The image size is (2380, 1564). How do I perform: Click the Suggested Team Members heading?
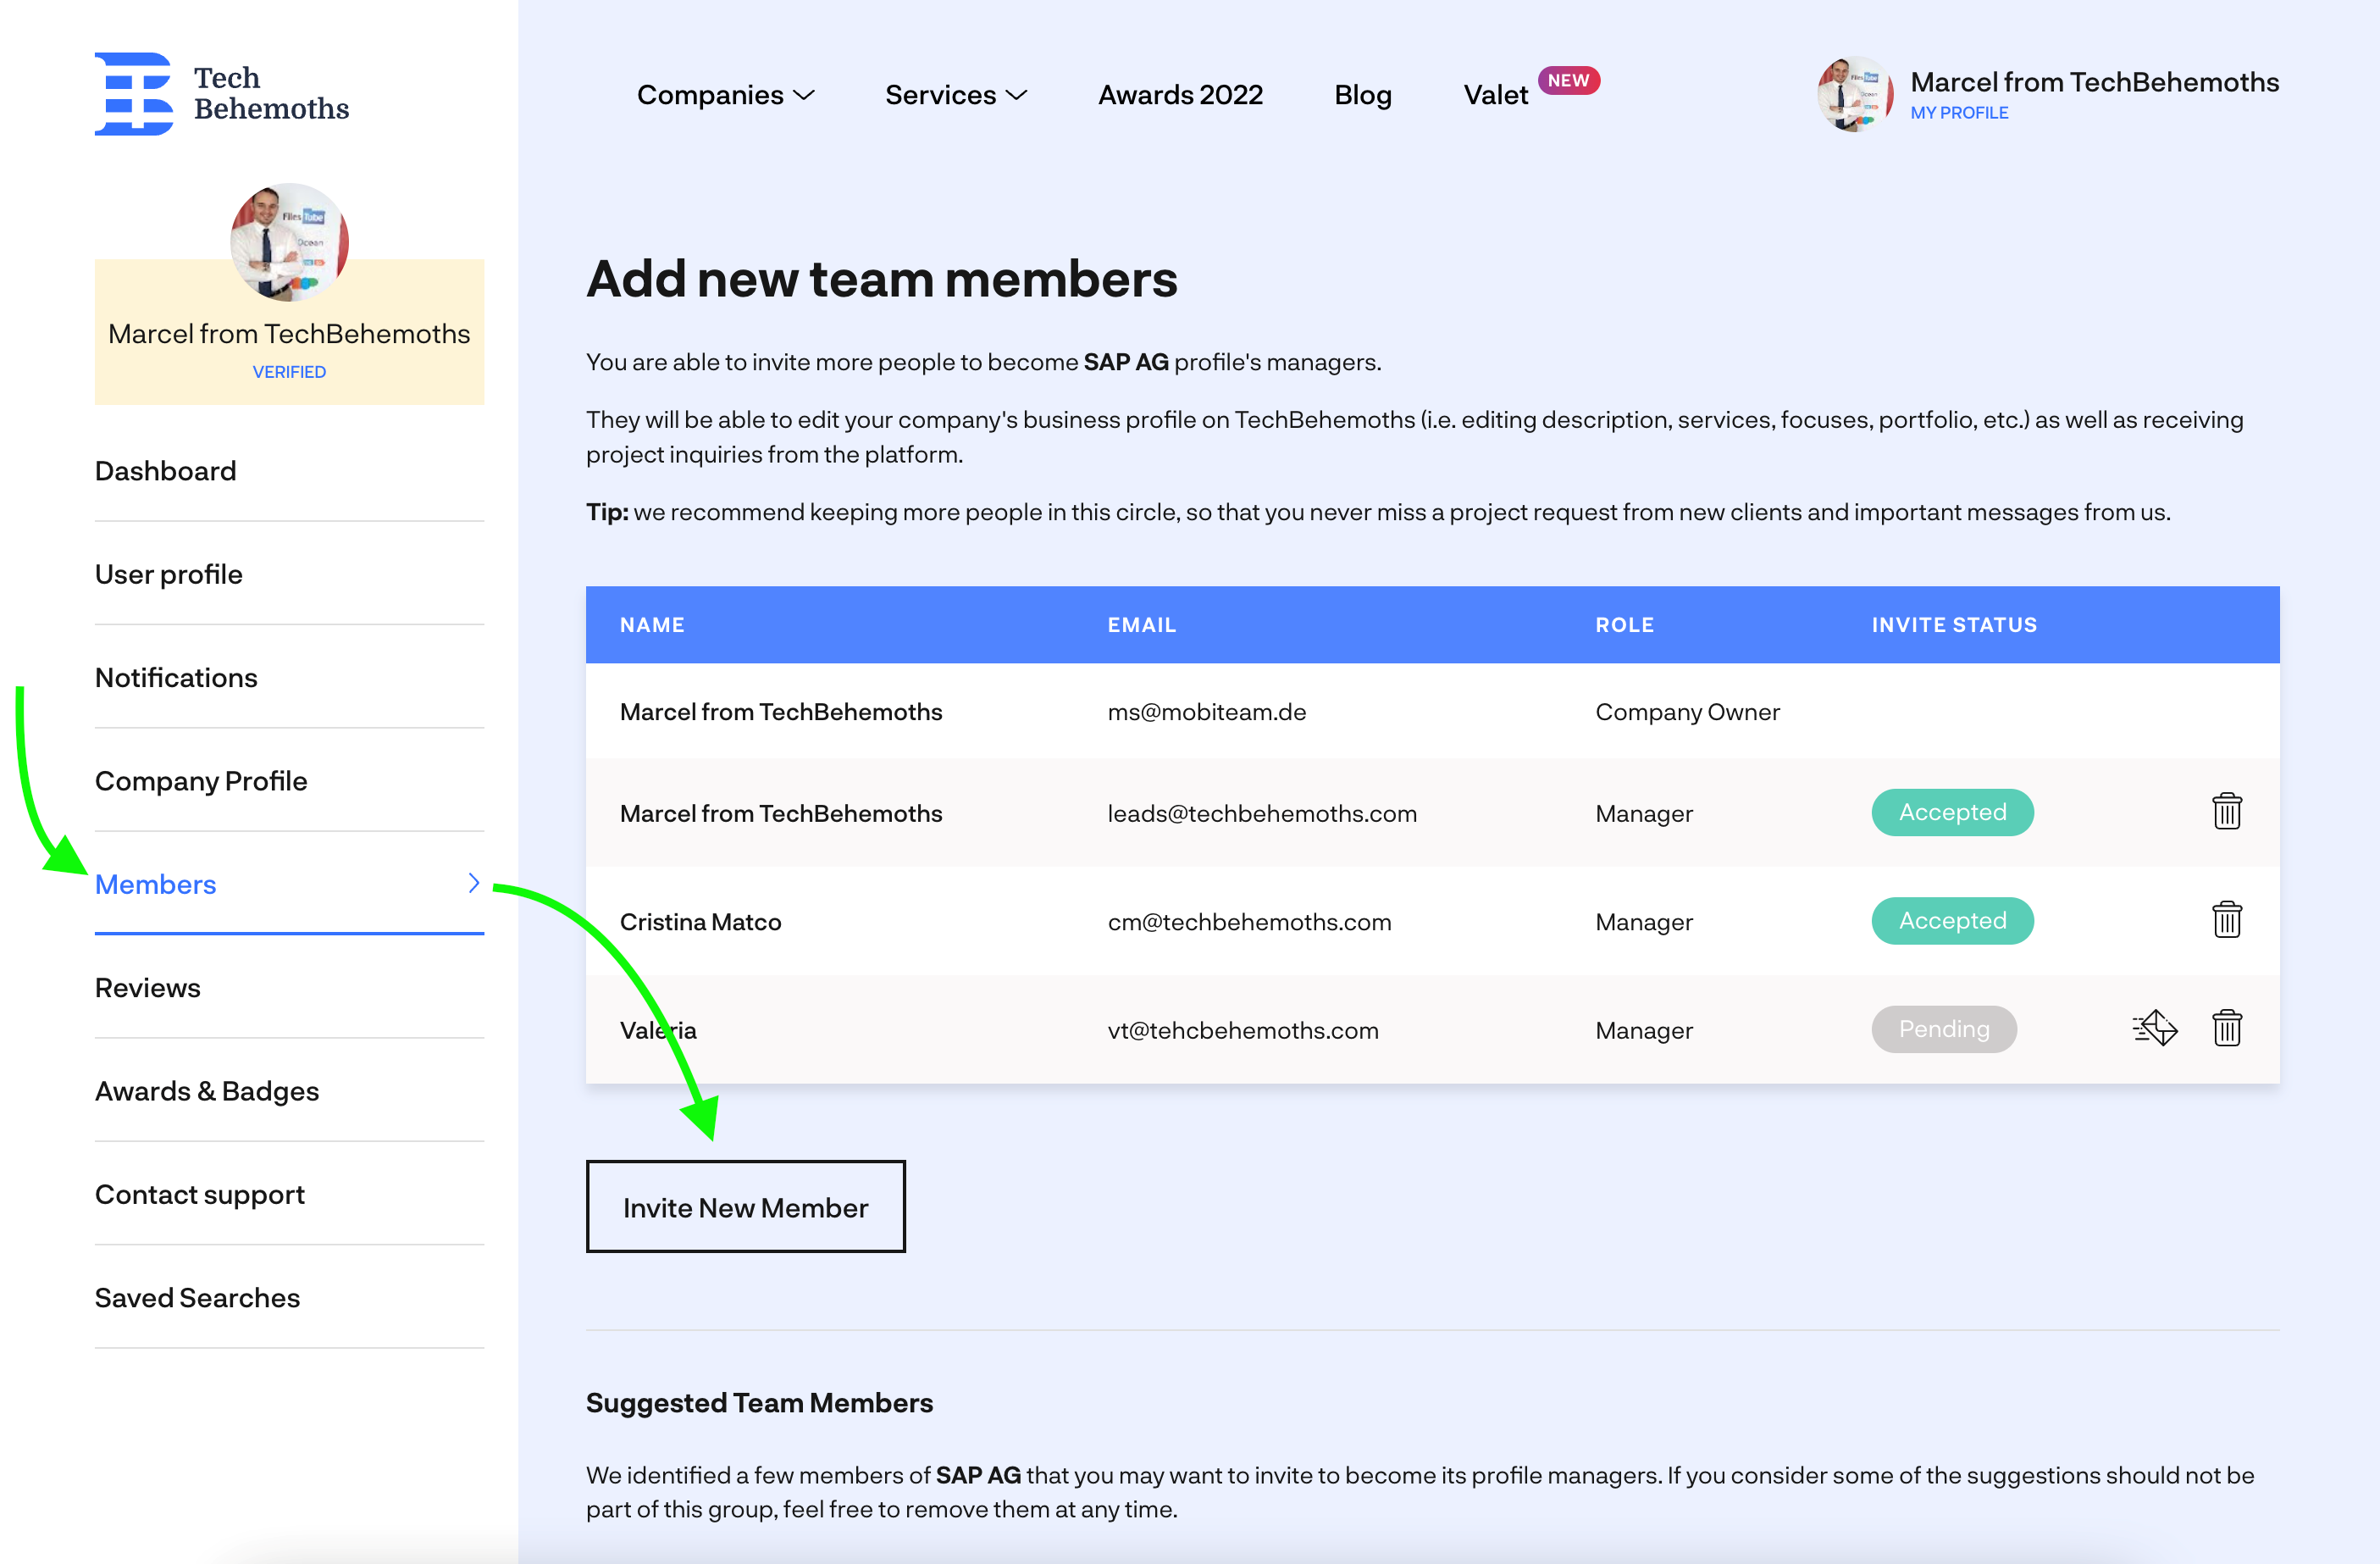click(x=759, y=1402)
